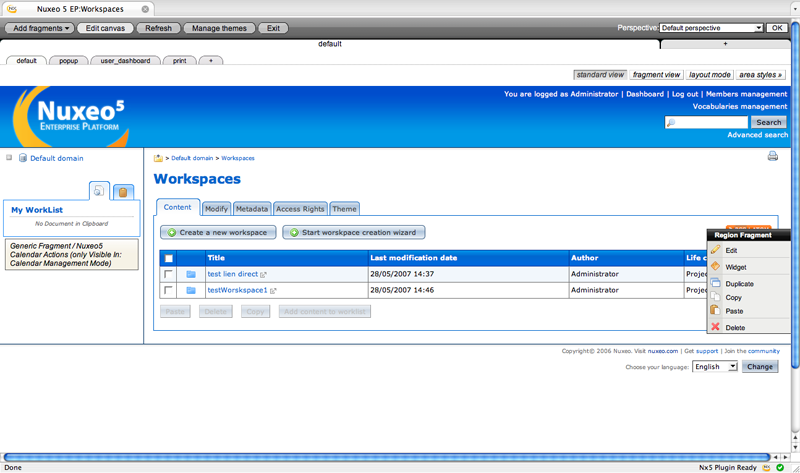800x473 pixels.
Task: Switch to the print canvas tab
Action: 180,60
